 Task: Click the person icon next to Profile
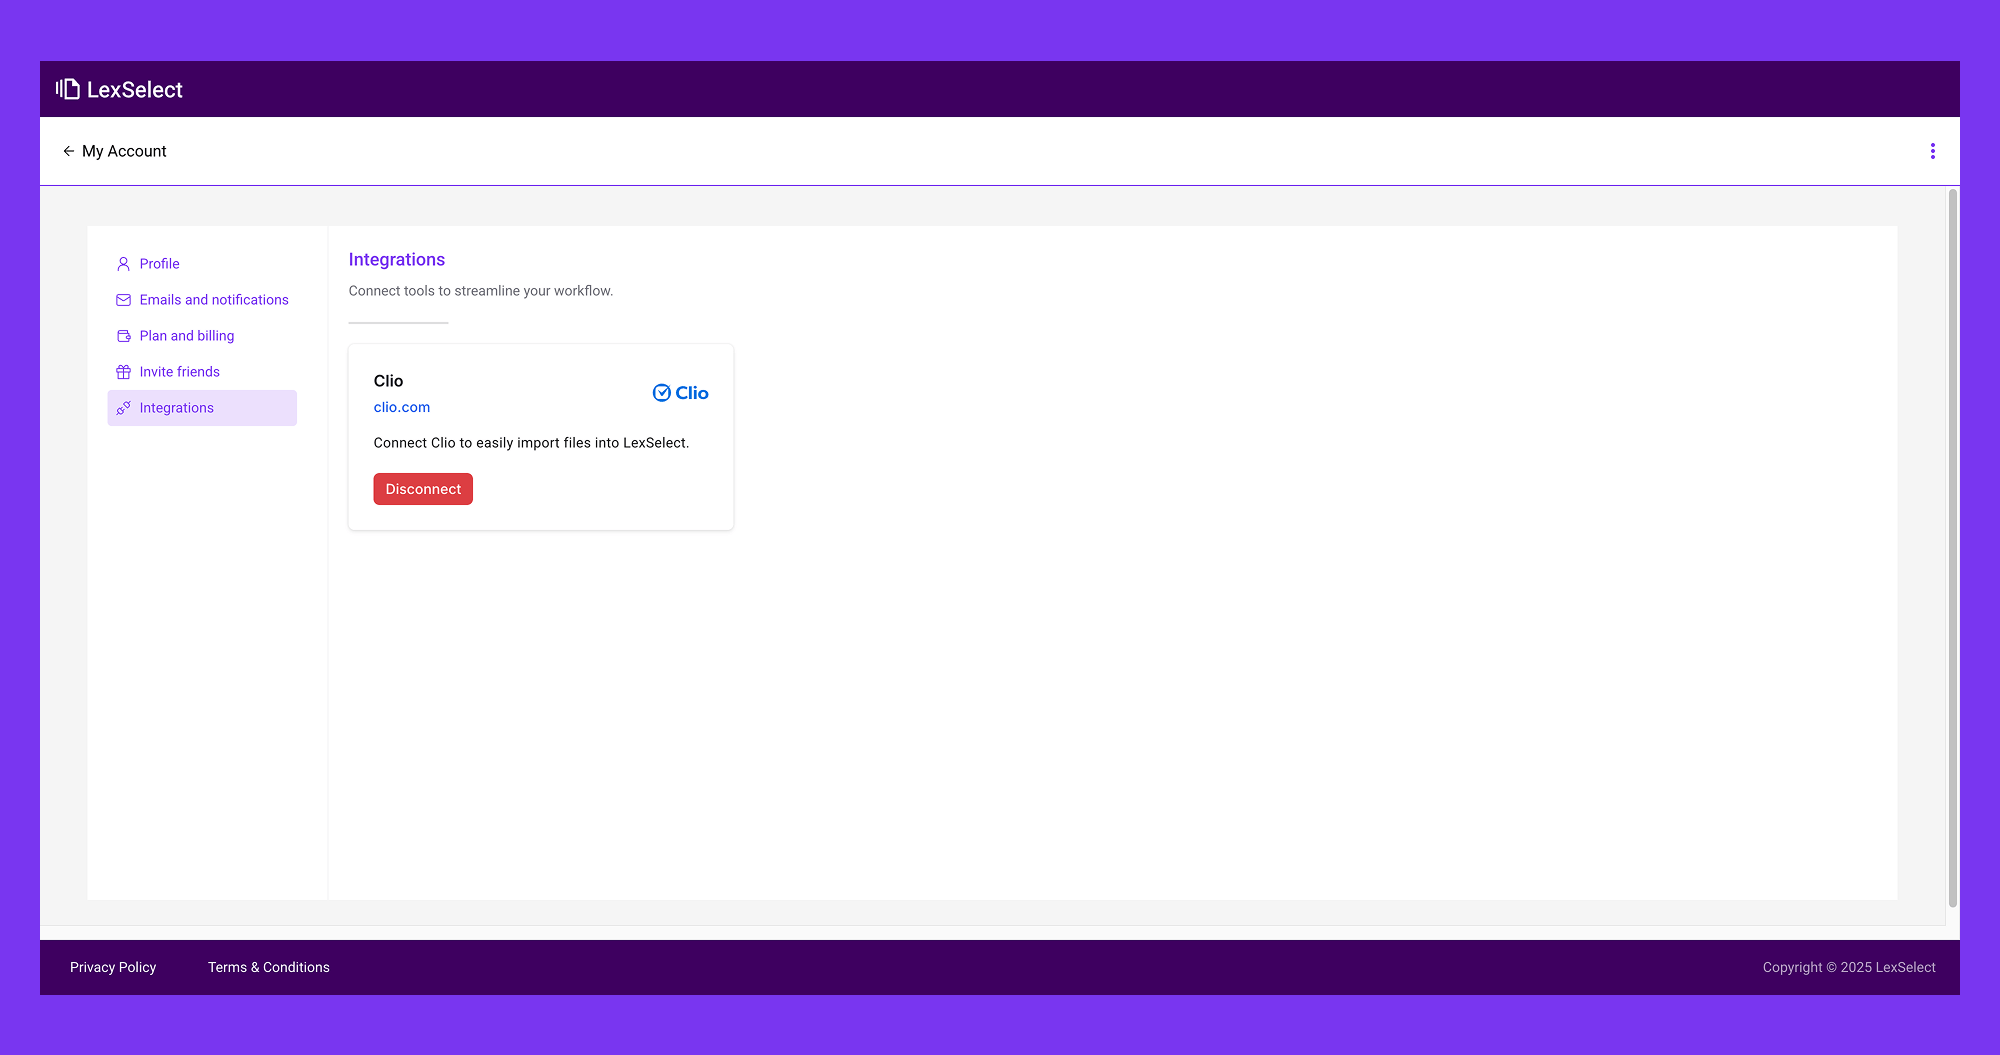pos(123,264)
